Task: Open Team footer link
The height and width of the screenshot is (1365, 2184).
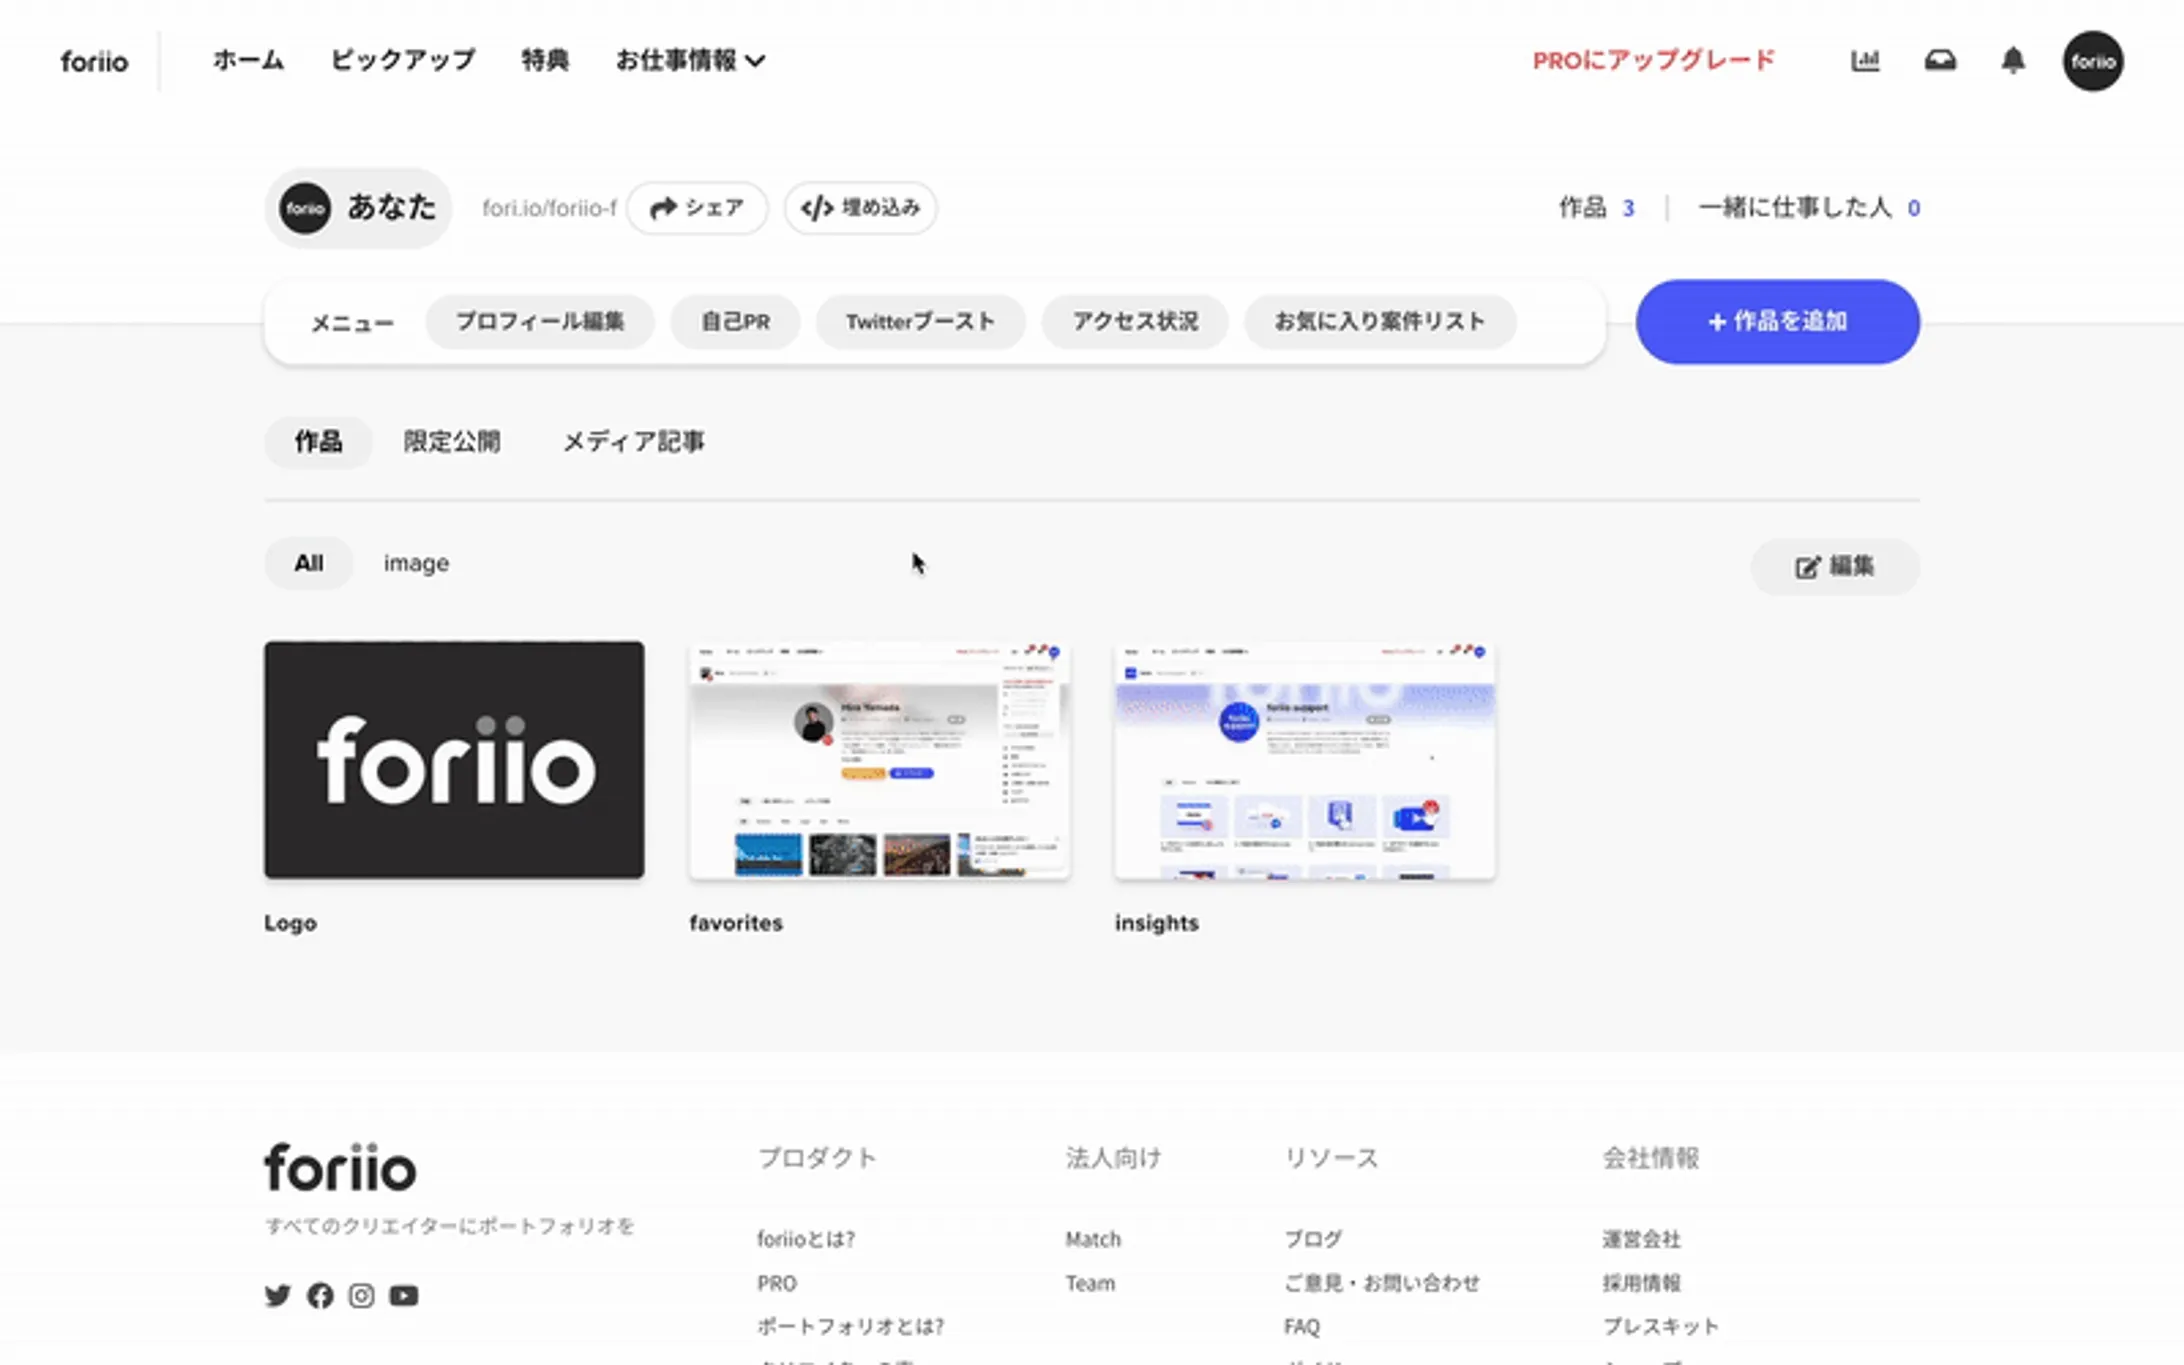Action: (1090, 1283)
